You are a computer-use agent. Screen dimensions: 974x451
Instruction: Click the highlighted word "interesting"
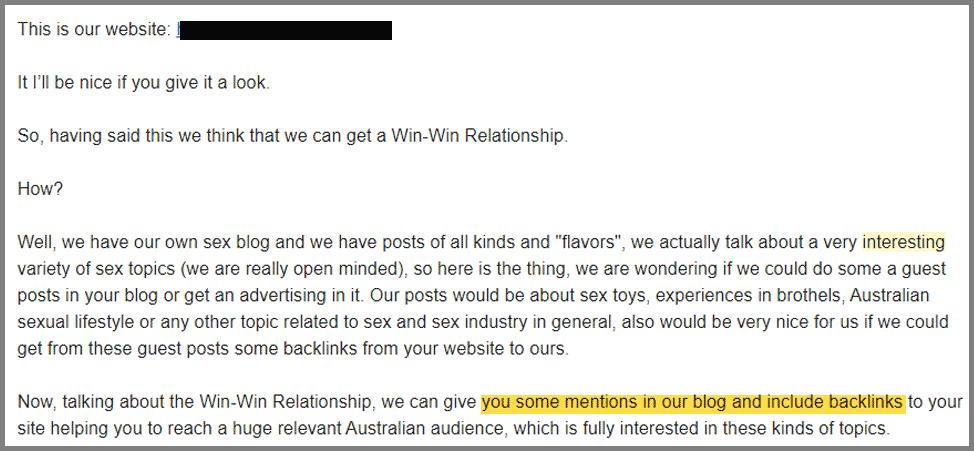click(x=904, y=242)
